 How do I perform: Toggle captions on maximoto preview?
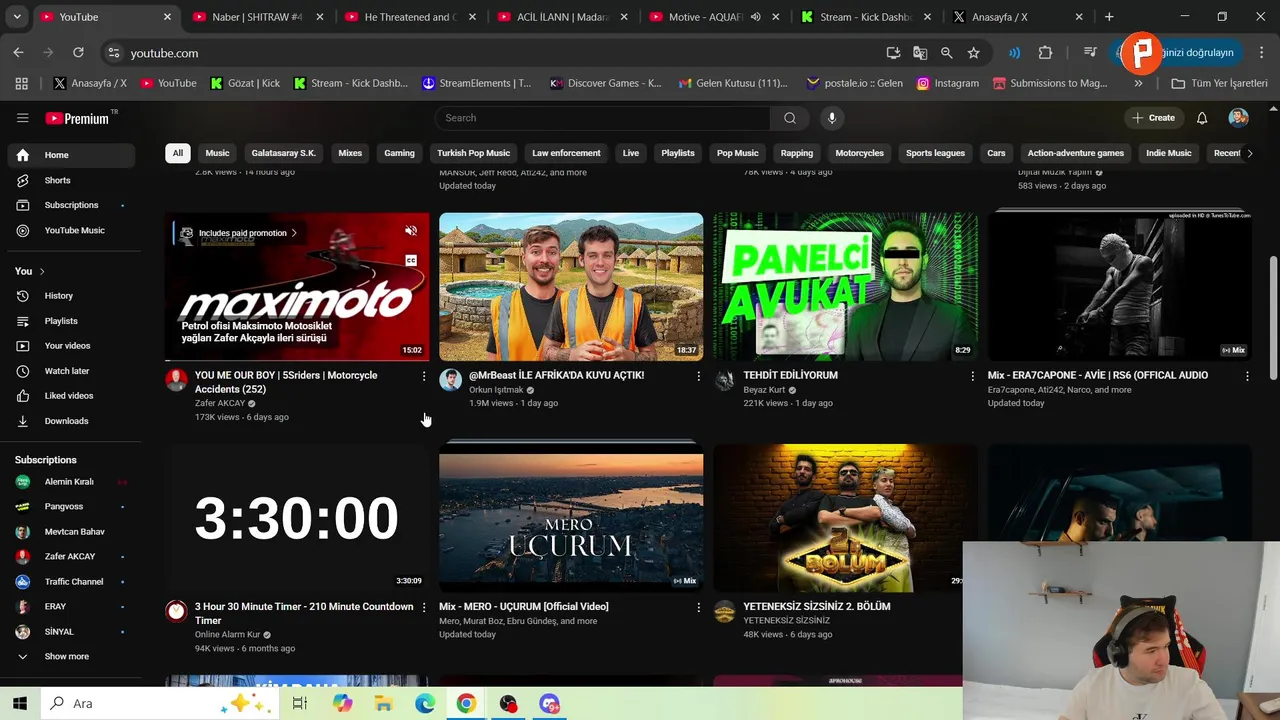tap(410, 260)
